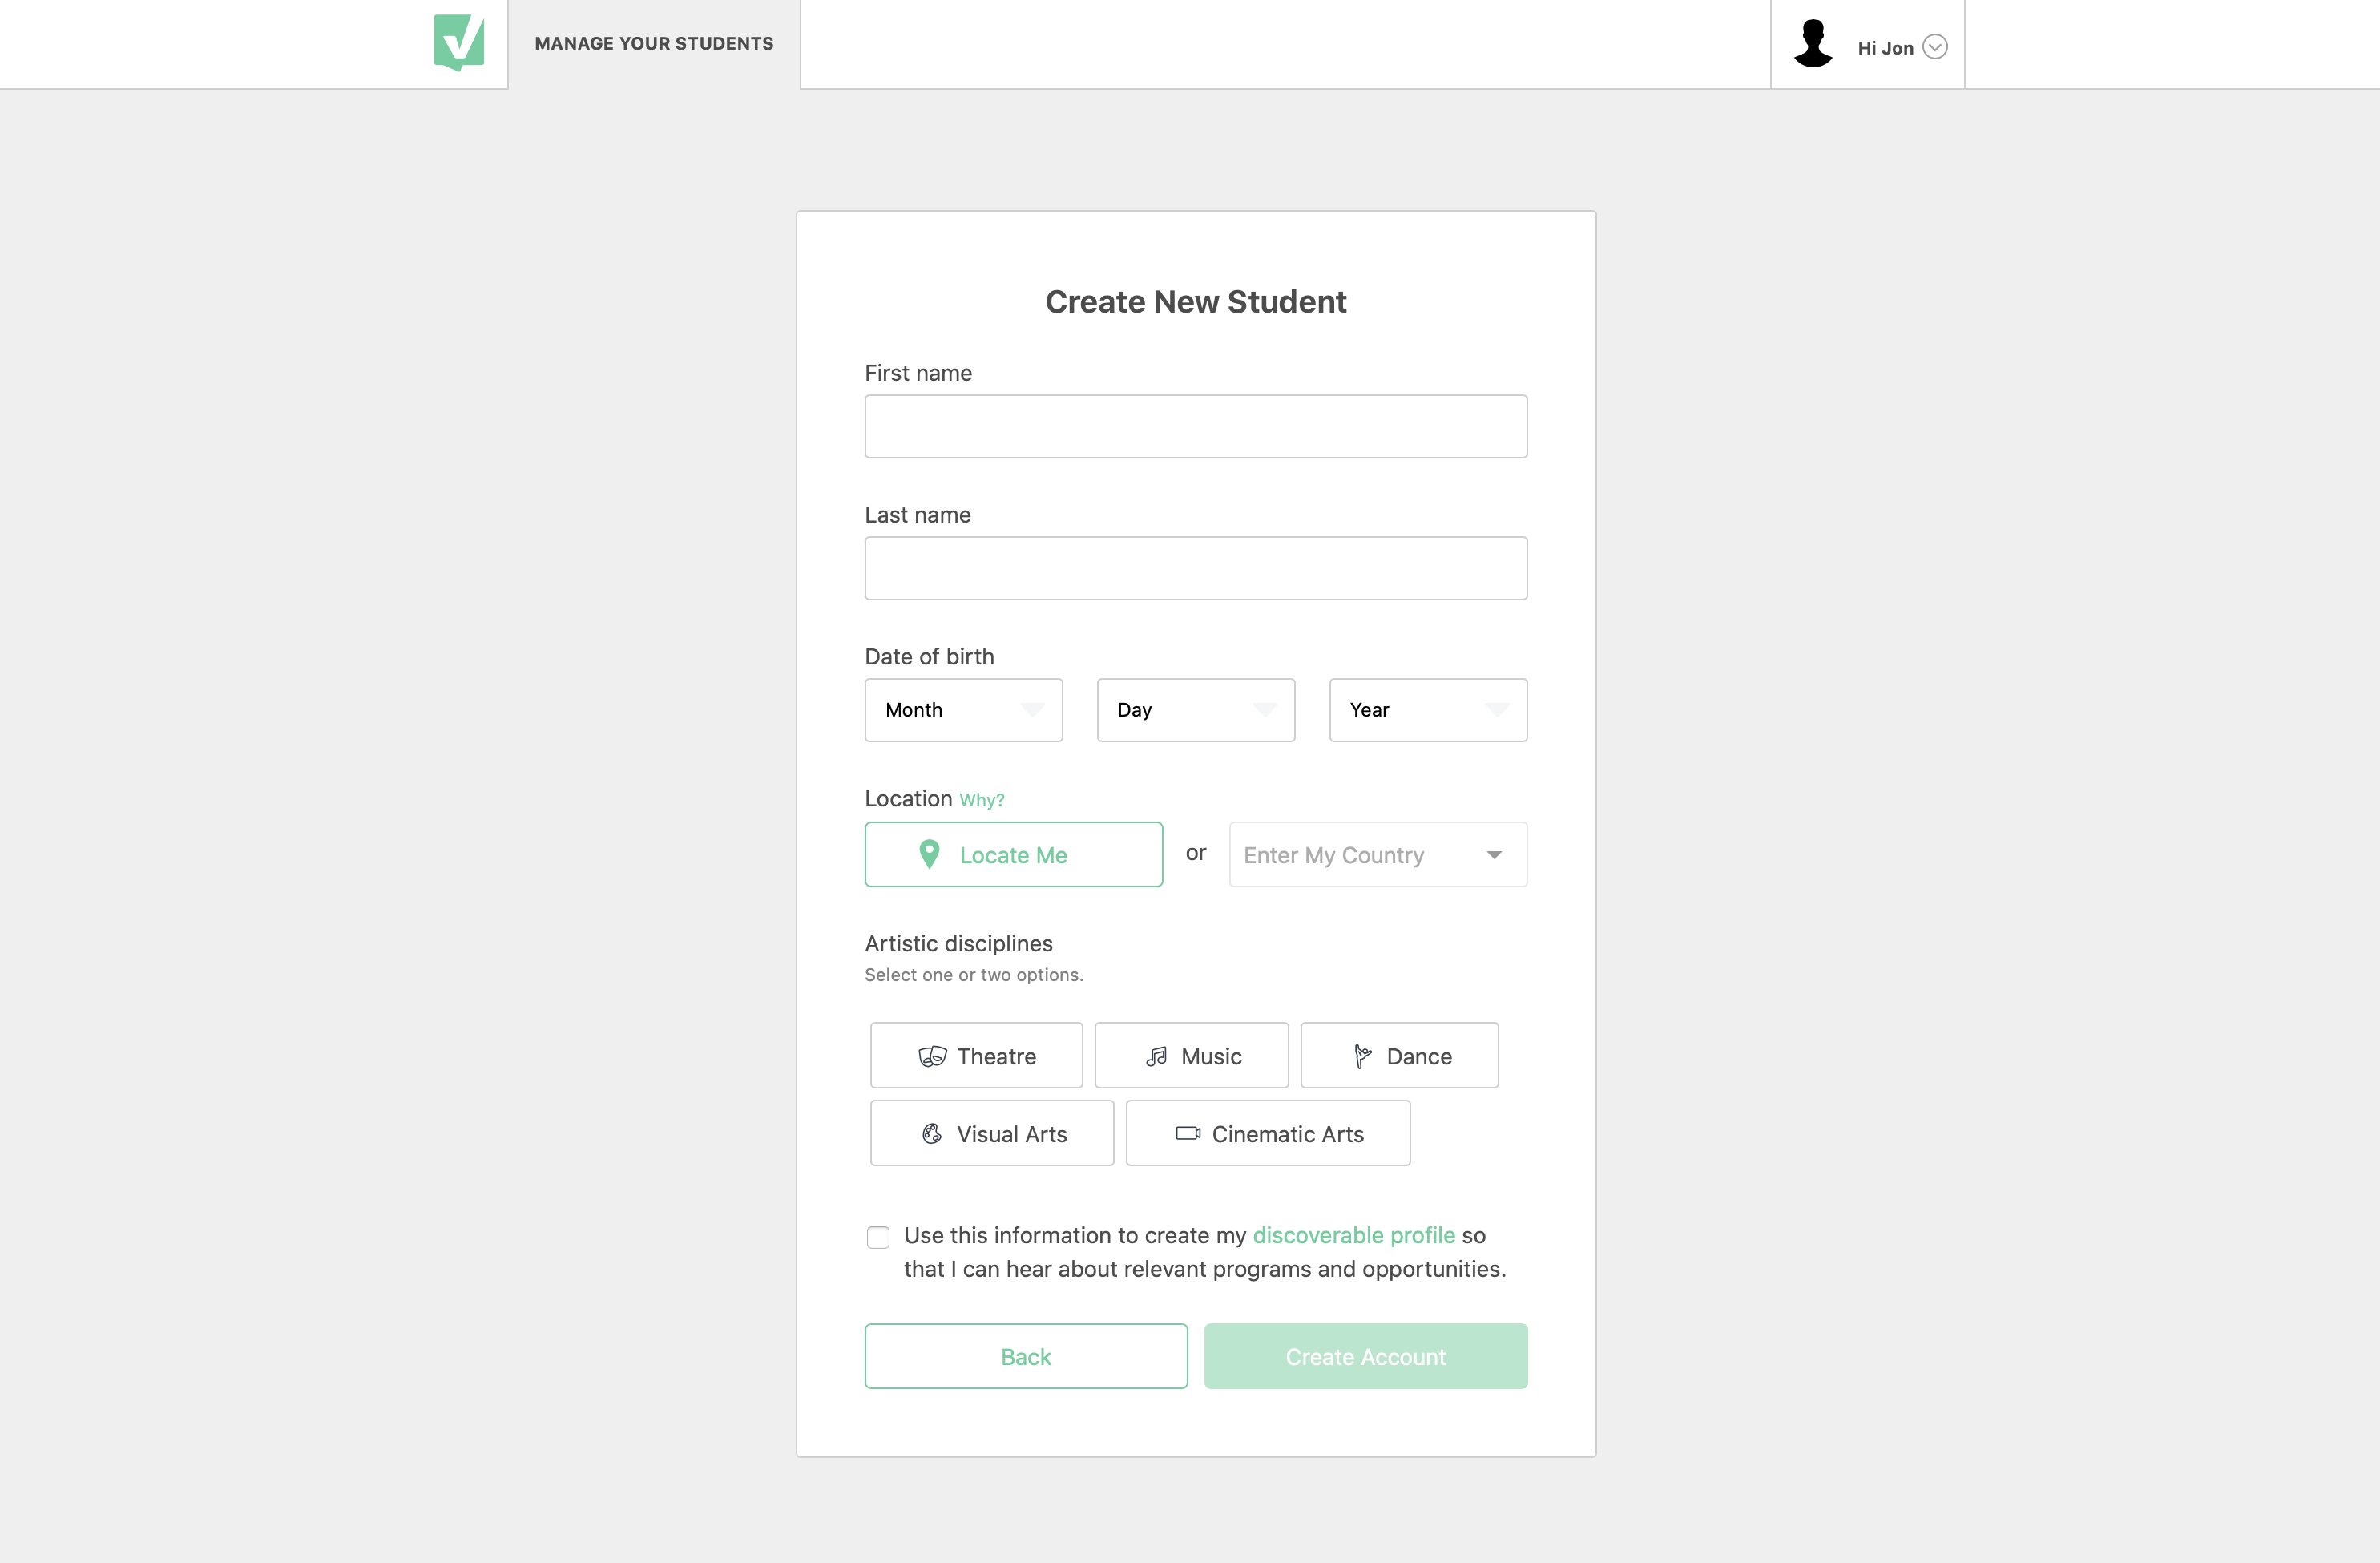The width and height of the screenshot is (2380, 1563).
Task: Click the Back button
Action: 1023,1355
